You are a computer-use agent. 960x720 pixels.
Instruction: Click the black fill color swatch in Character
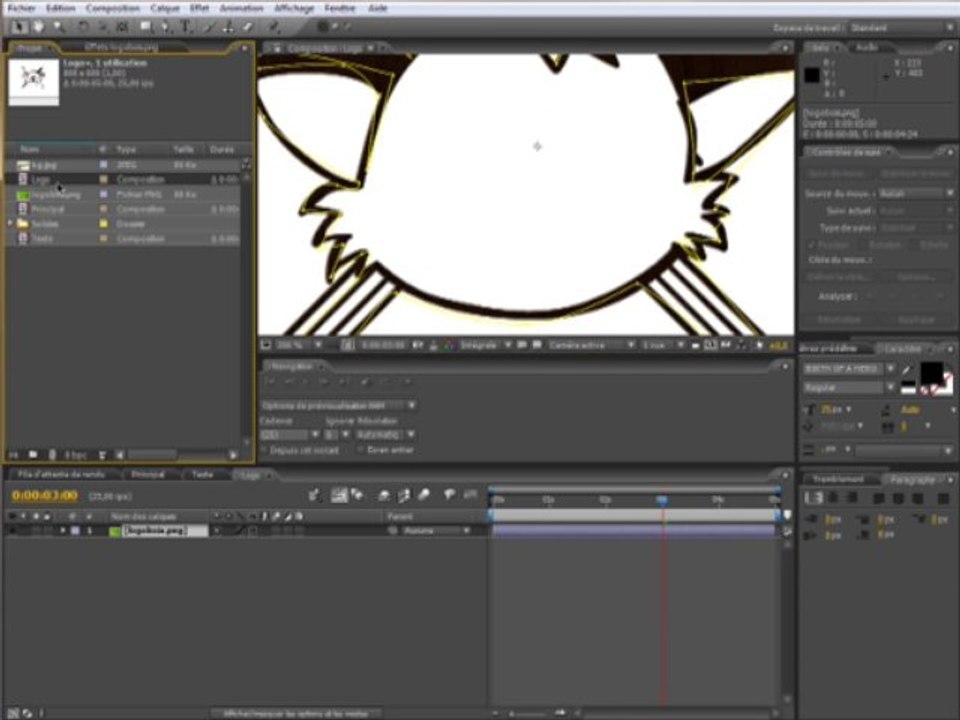932,372
